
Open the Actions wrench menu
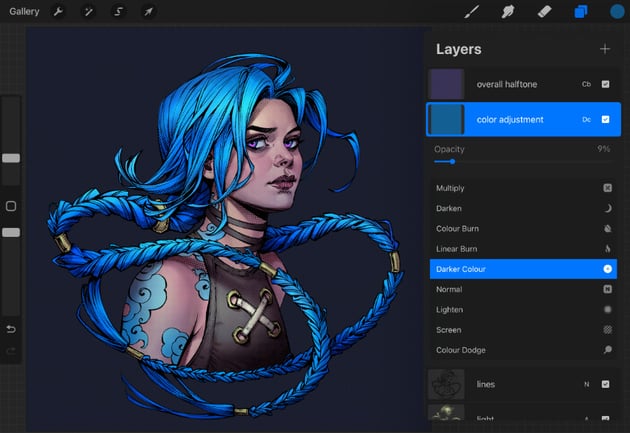point(58,11)
